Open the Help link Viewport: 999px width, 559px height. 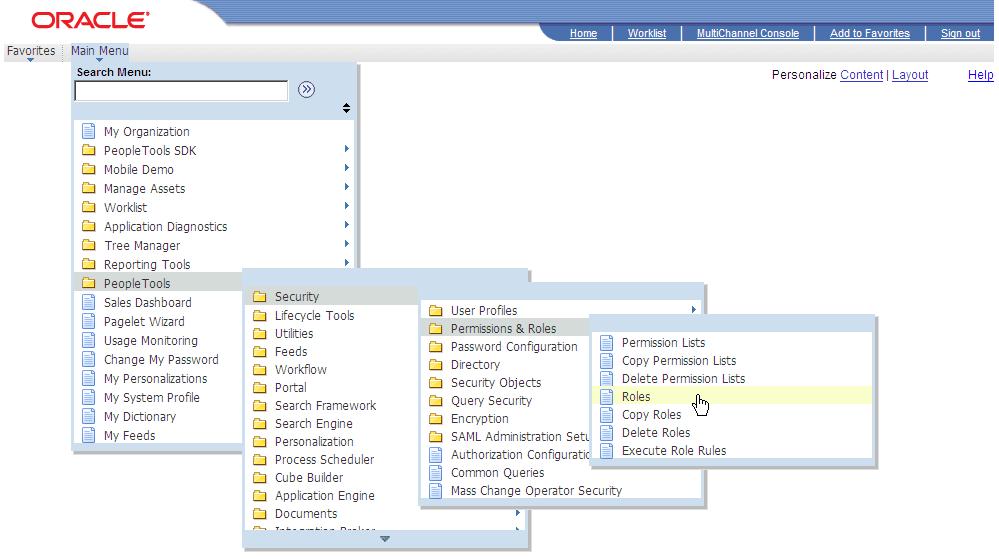point(981,75)
